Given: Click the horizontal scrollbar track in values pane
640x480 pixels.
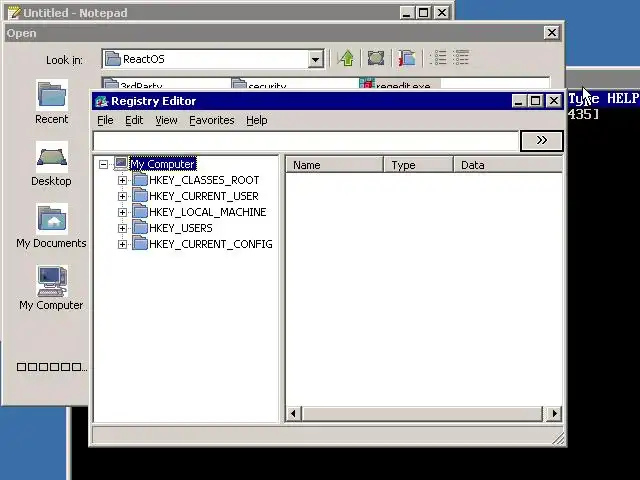Looking at the screenshot, I should (x=422, y=413).
